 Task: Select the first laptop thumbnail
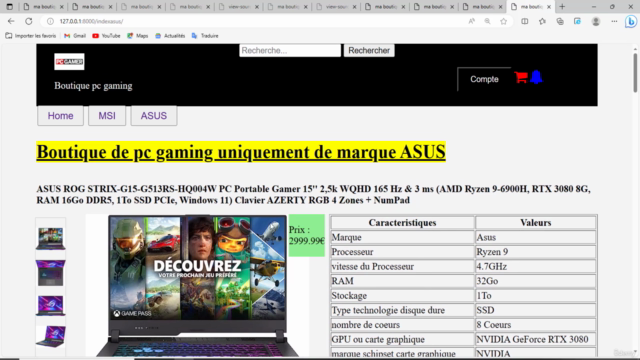tap(51, 238)
